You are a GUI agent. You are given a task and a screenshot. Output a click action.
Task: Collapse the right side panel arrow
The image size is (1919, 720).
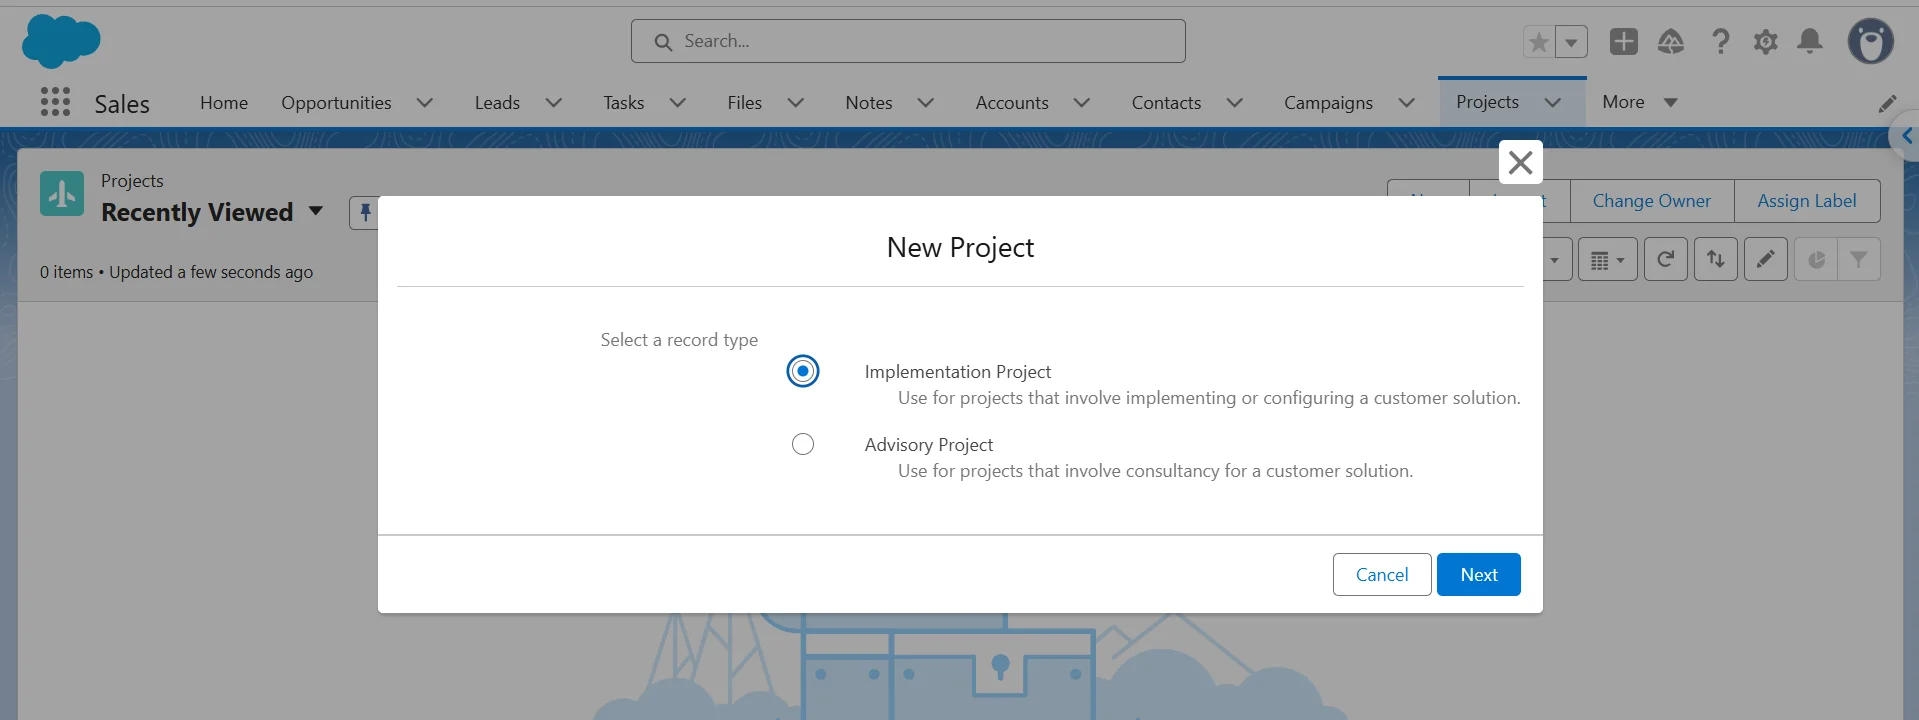1906,136
